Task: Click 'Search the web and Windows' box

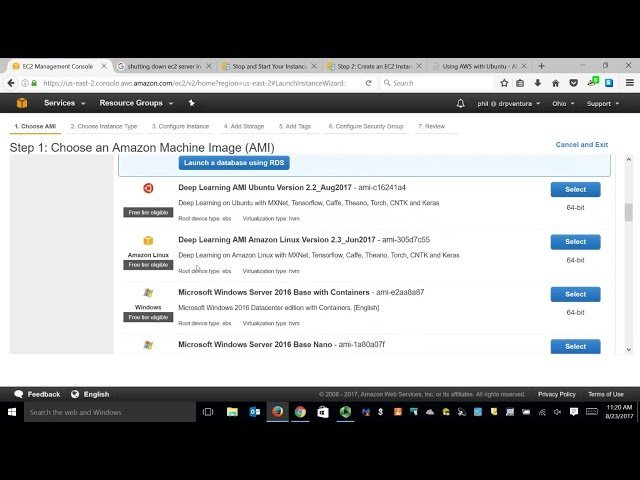Action: click(110, 412)
